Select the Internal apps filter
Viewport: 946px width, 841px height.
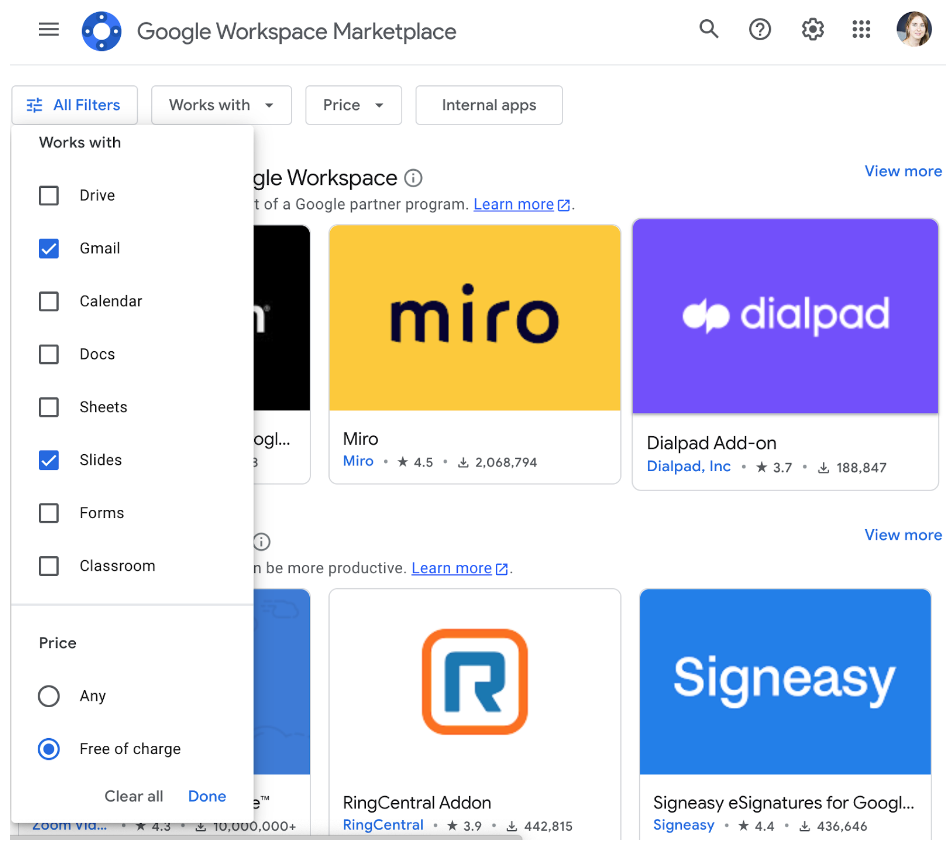tap(489, 105)
